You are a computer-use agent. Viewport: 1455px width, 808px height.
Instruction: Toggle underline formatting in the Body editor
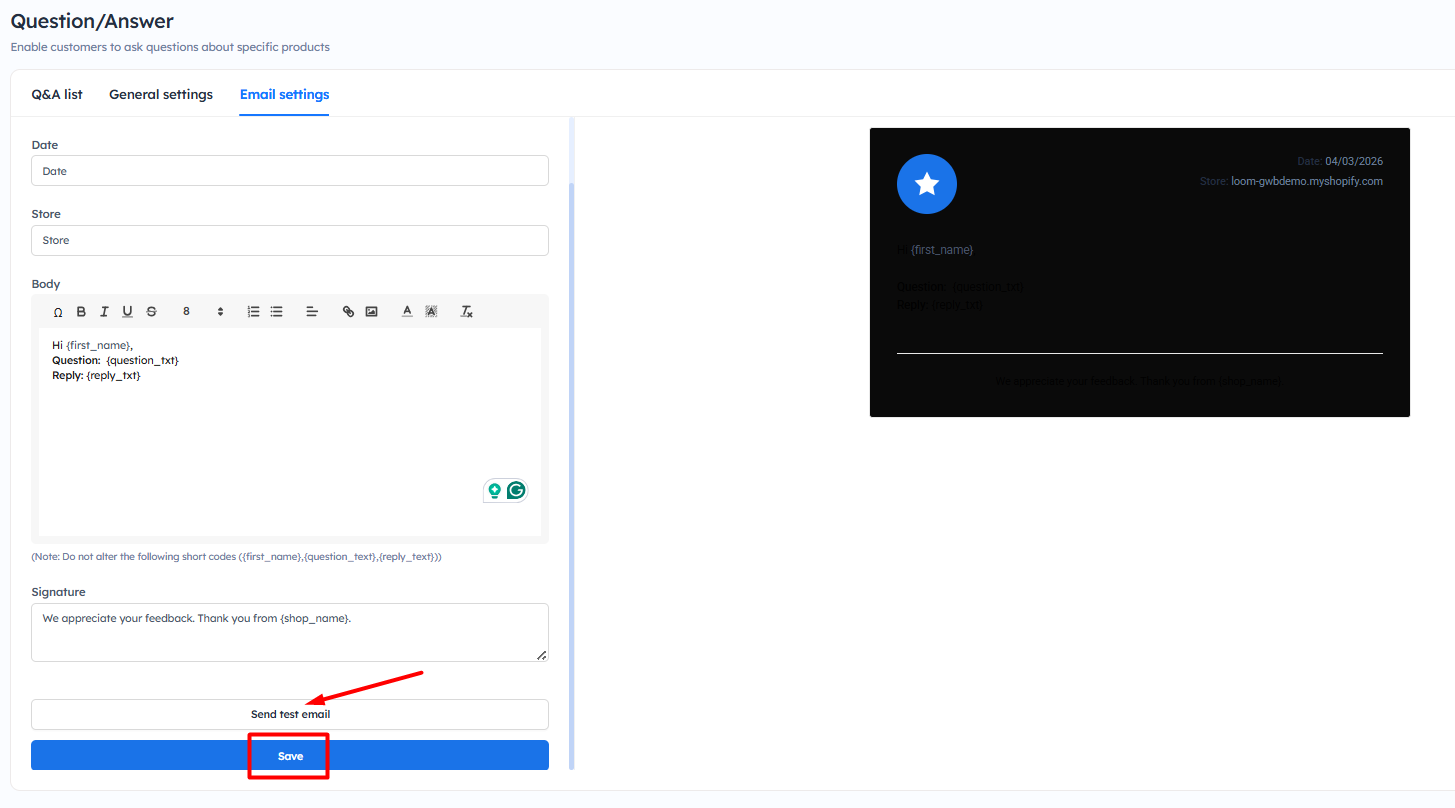[127, 312]
